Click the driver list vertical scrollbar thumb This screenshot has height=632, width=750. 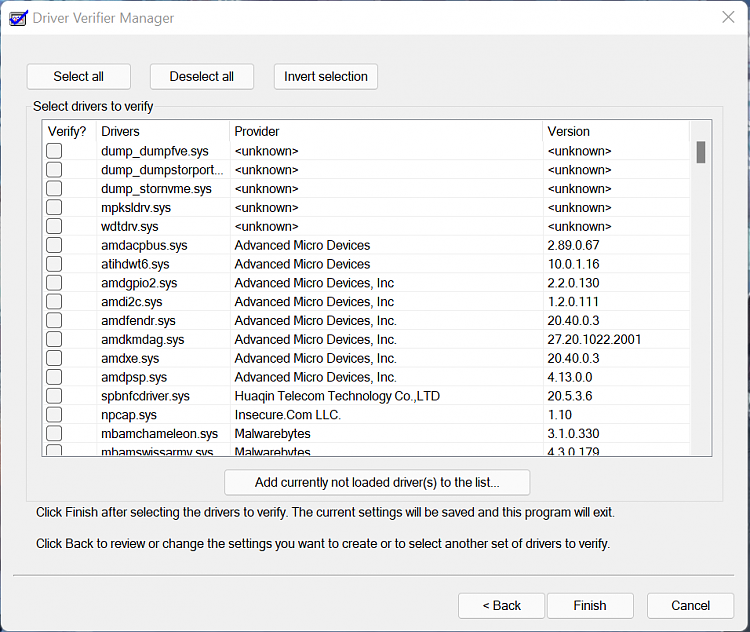701,152
